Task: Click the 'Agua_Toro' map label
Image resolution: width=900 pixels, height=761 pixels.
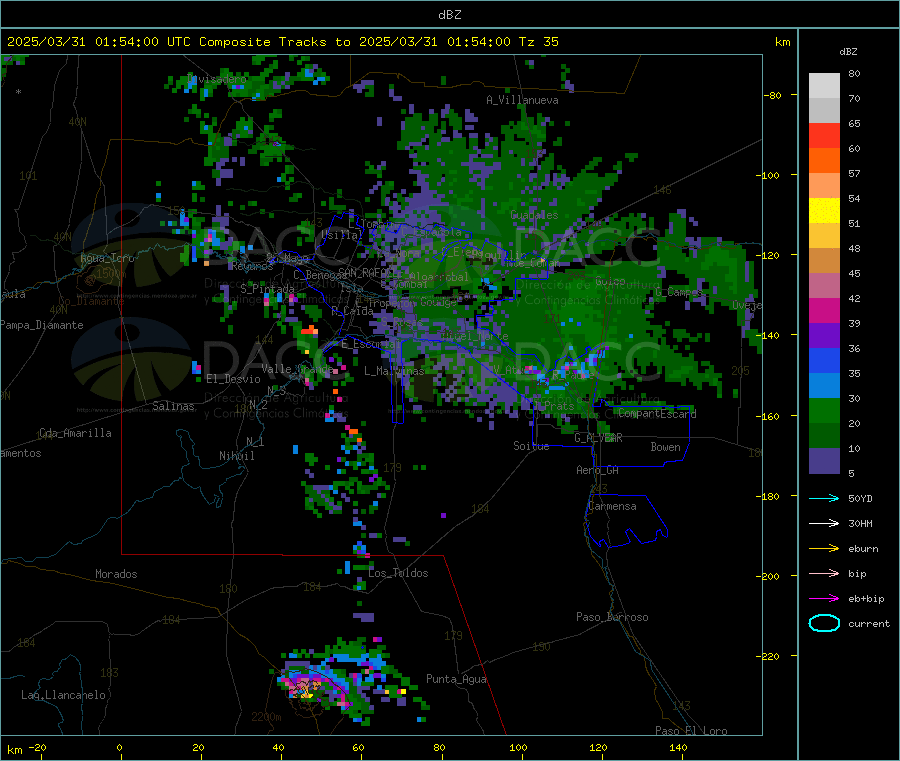Action: pos(107,258)
